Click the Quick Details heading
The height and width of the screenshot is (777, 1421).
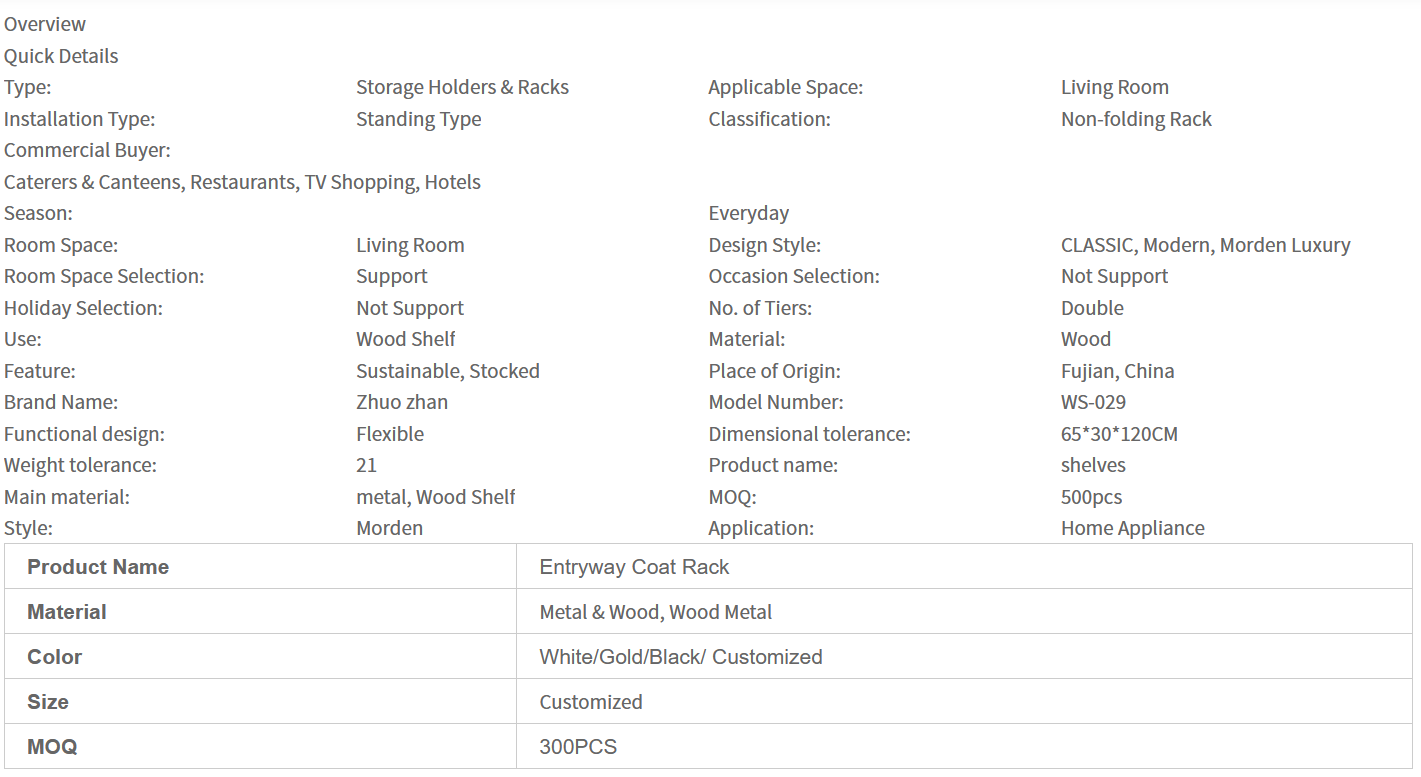tap(61, 56)
